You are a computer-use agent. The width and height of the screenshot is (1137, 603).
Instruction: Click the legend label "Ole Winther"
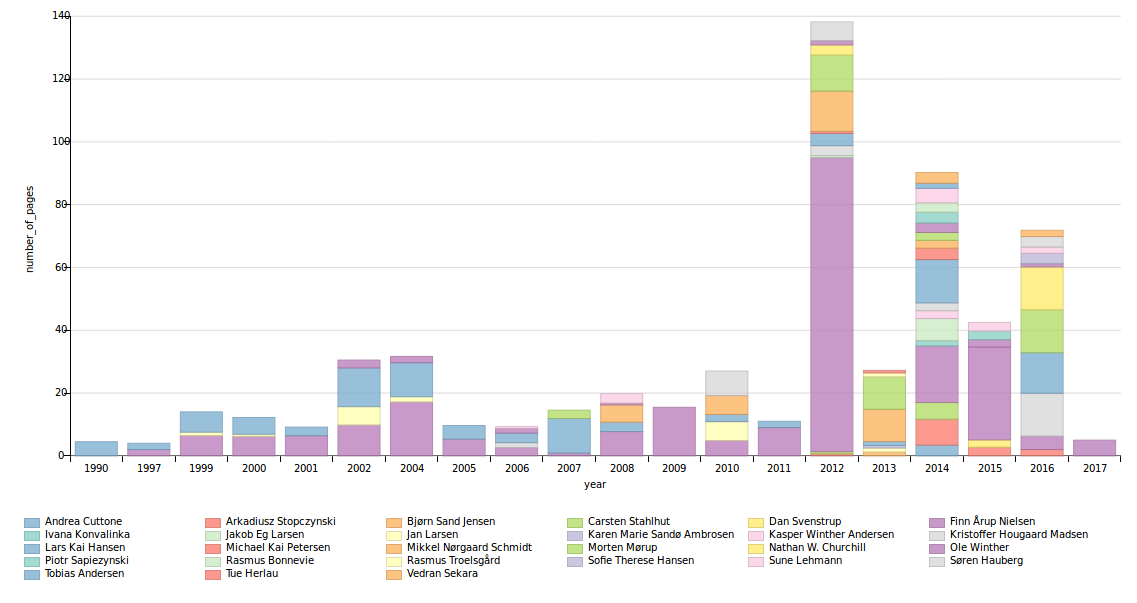pyautogui.click(x=979, y=548)
